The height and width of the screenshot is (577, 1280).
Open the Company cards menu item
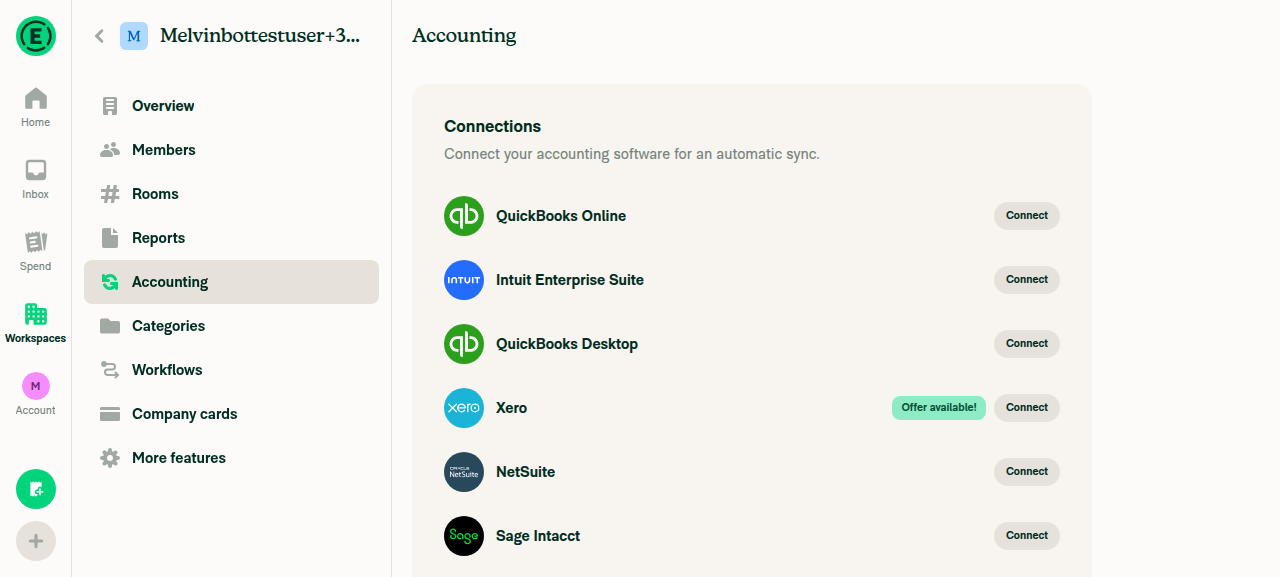click(x=231, y=414)
